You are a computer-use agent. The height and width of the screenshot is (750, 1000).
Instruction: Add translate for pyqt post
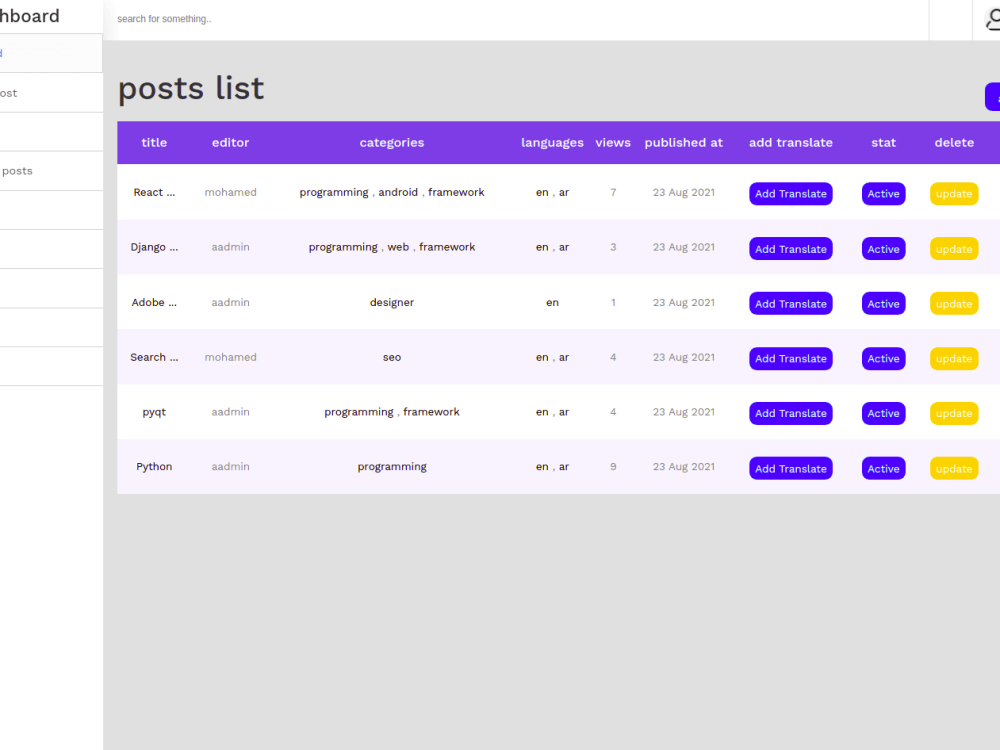pyautogui.click(x=790, y=413)
